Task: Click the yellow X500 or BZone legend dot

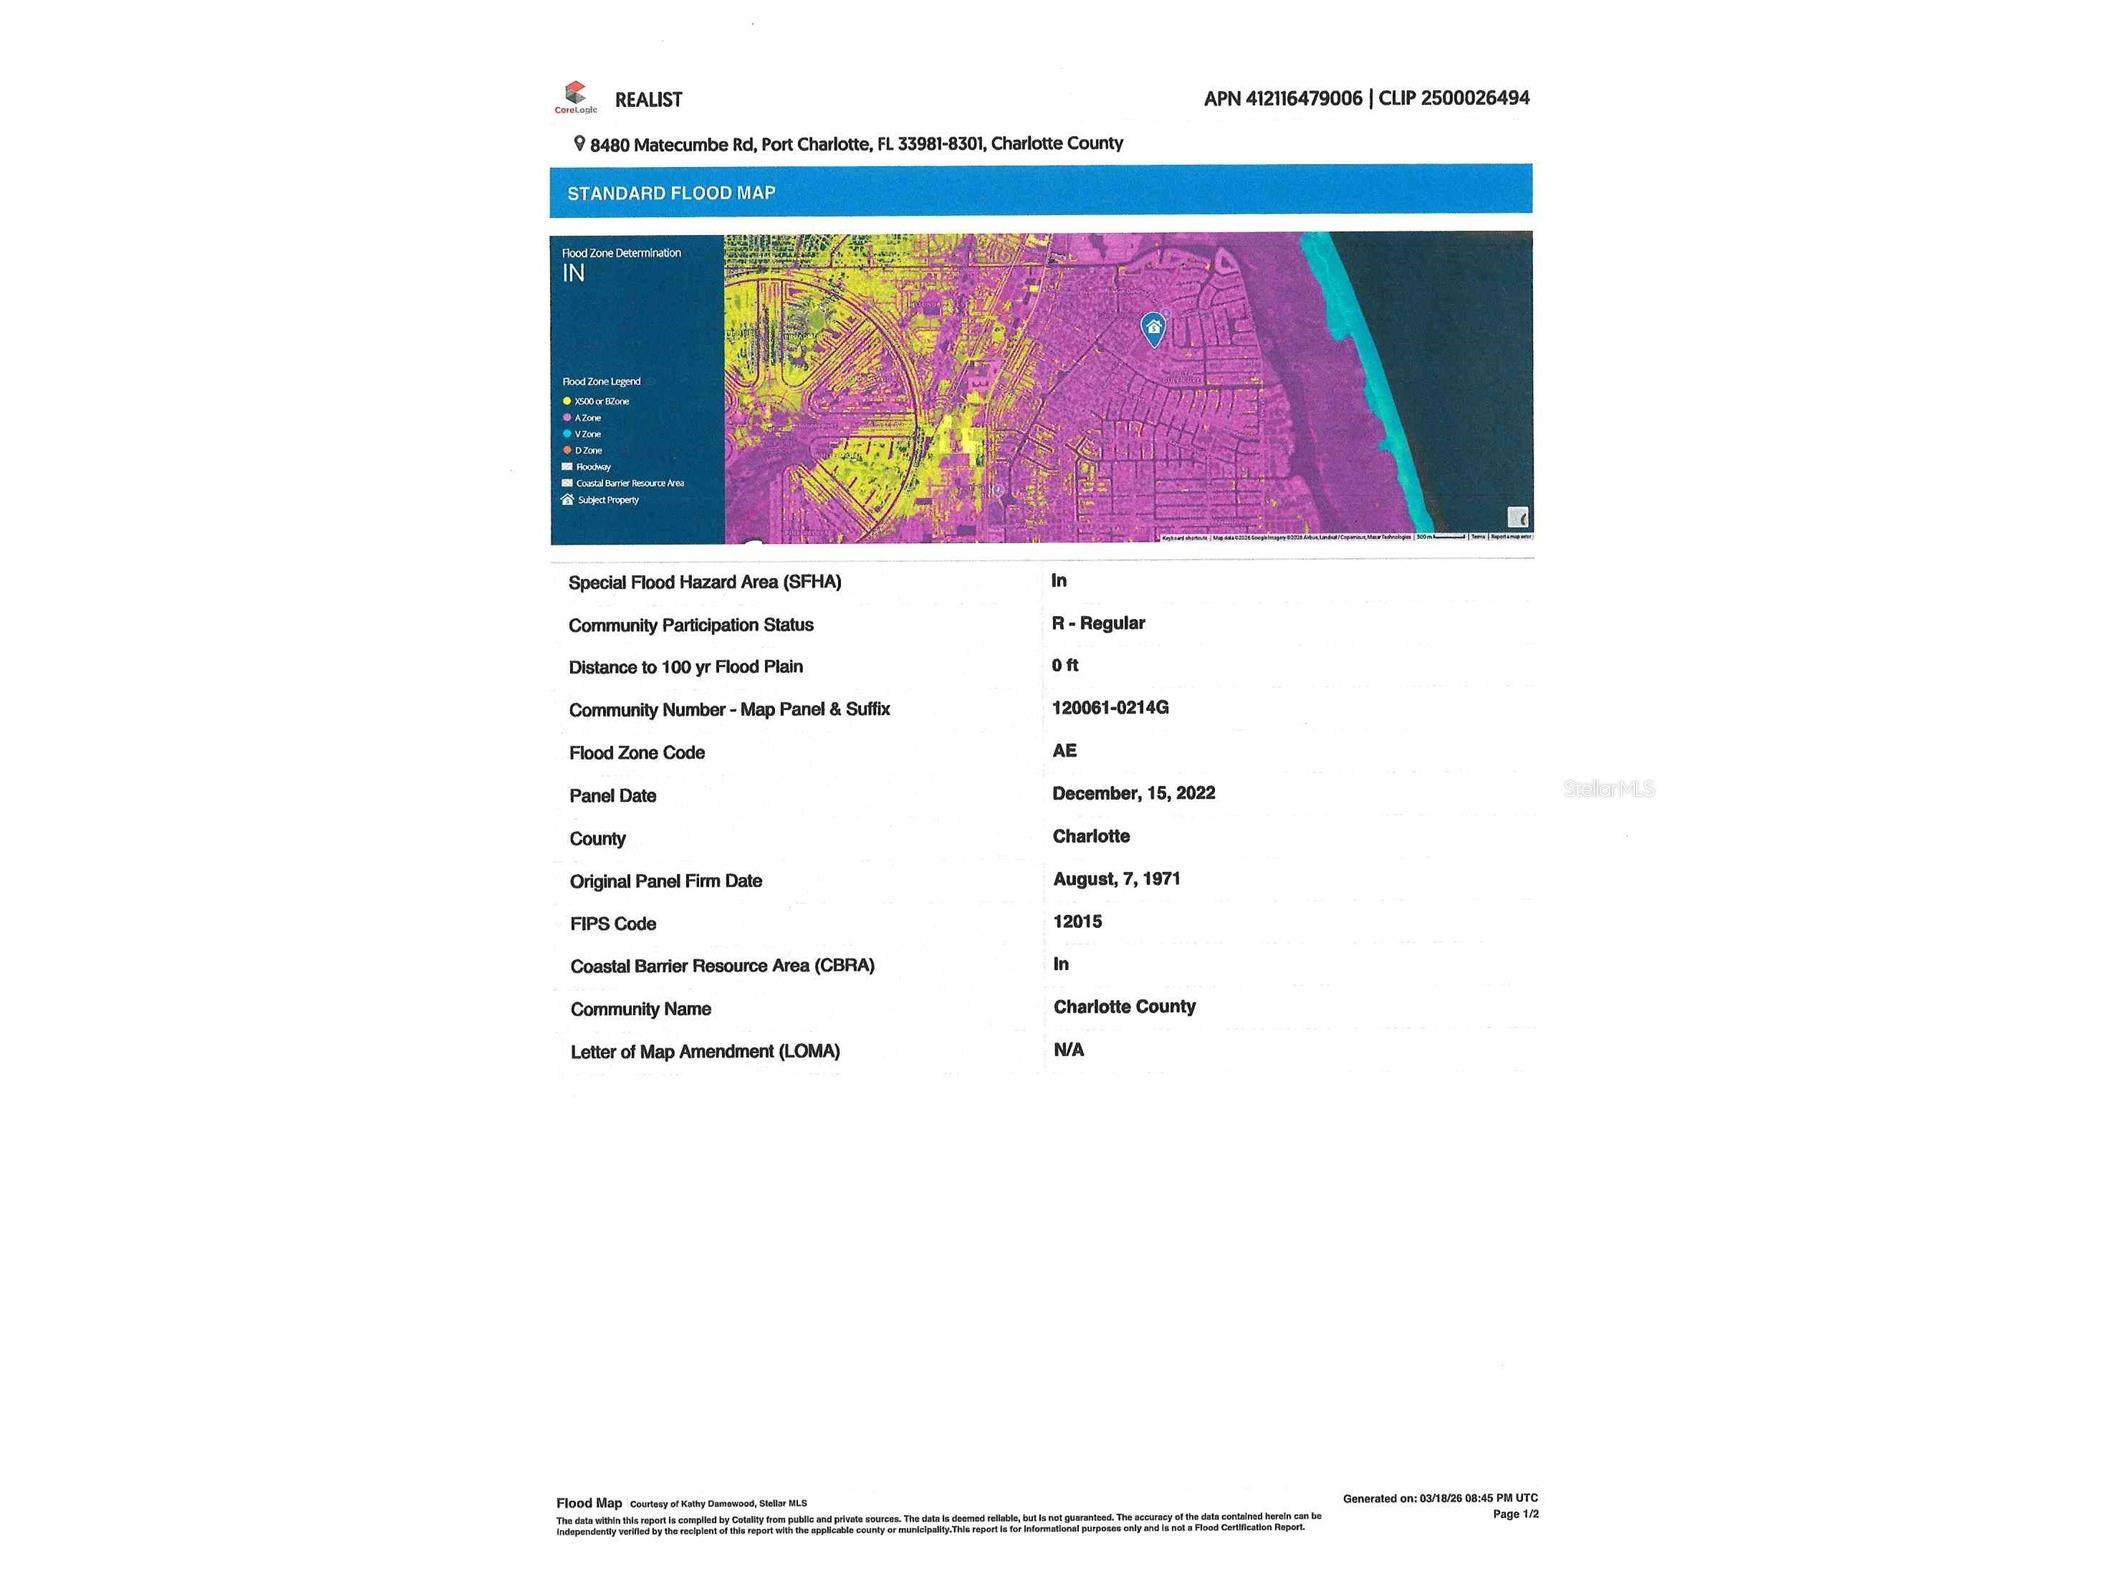Action: click(x=567, y=401)
